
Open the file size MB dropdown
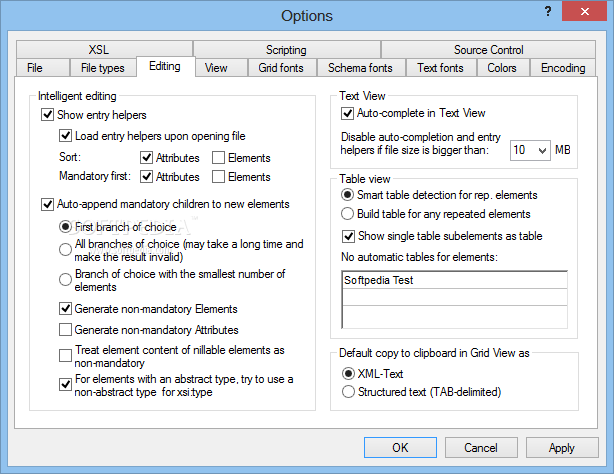pyautogui.click(x=530, y=150)
